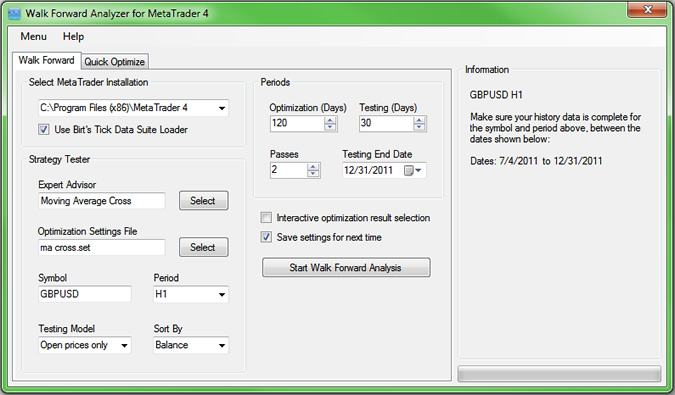Screen dimensions: 675x395
Task: Increase Passes with the up arrow
Action: coord(313,167)
